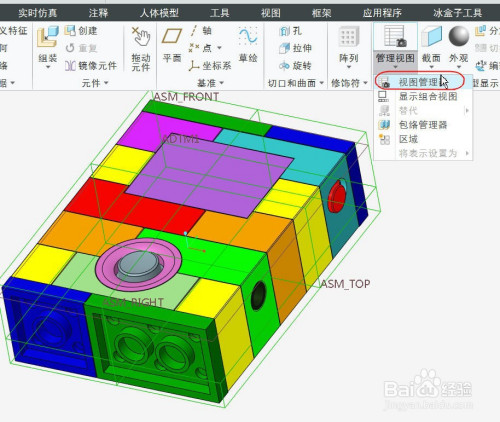Open the 注释 ribbon tab

click(x=98, y=13)
